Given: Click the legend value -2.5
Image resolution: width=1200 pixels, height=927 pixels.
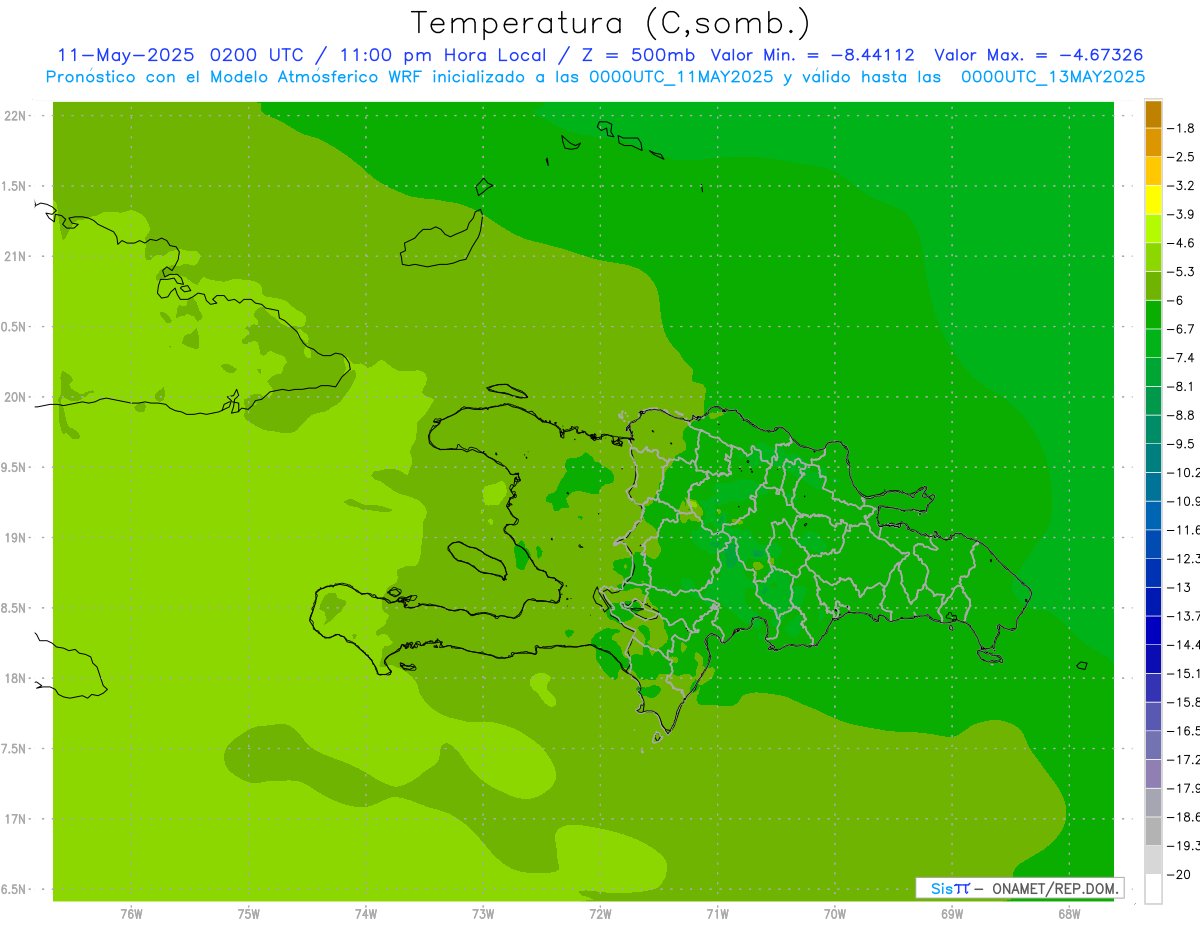Looking at the screenshot, I should 1181,157.
